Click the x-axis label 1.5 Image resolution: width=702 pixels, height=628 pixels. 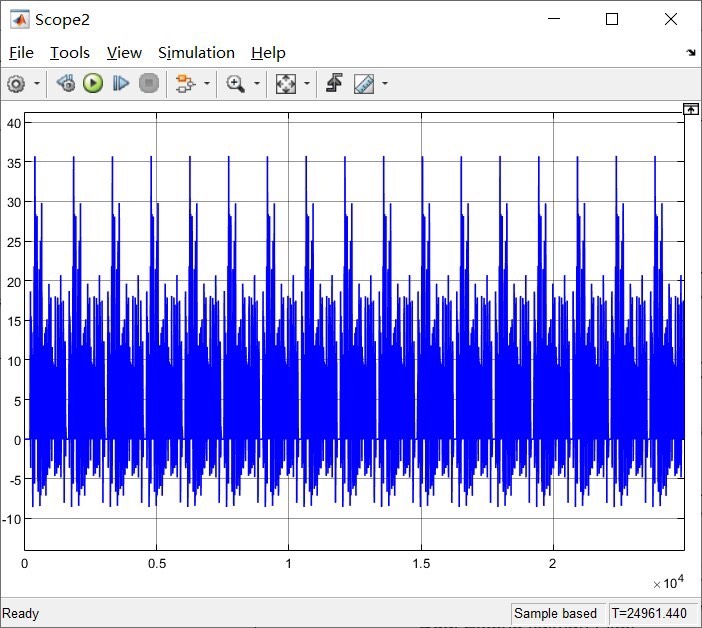pyautogui.click(x=421, y=564)
